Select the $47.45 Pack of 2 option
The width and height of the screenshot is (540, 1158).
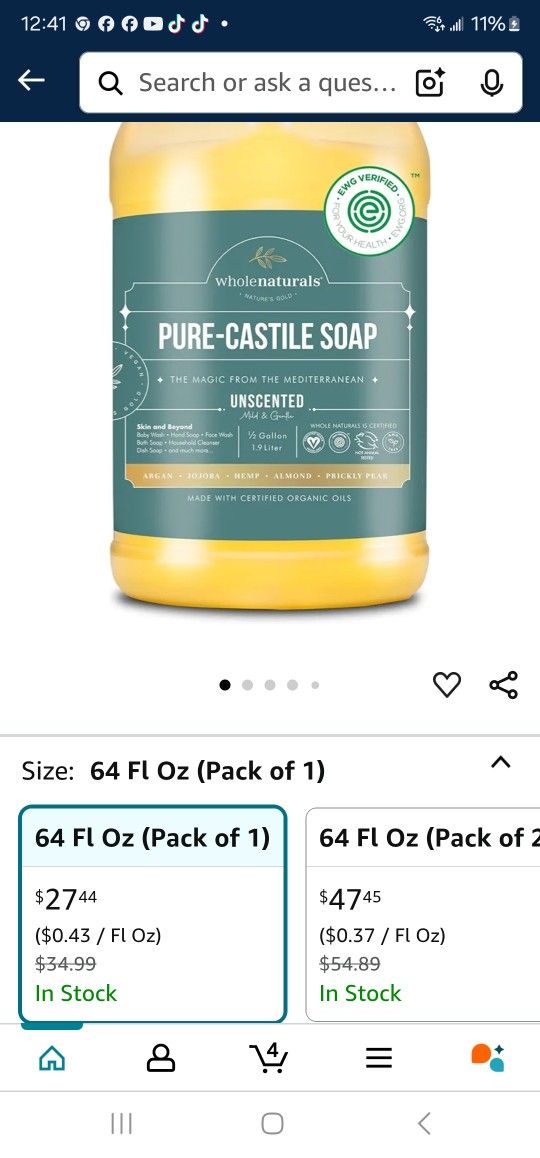(x=423, y=914)
